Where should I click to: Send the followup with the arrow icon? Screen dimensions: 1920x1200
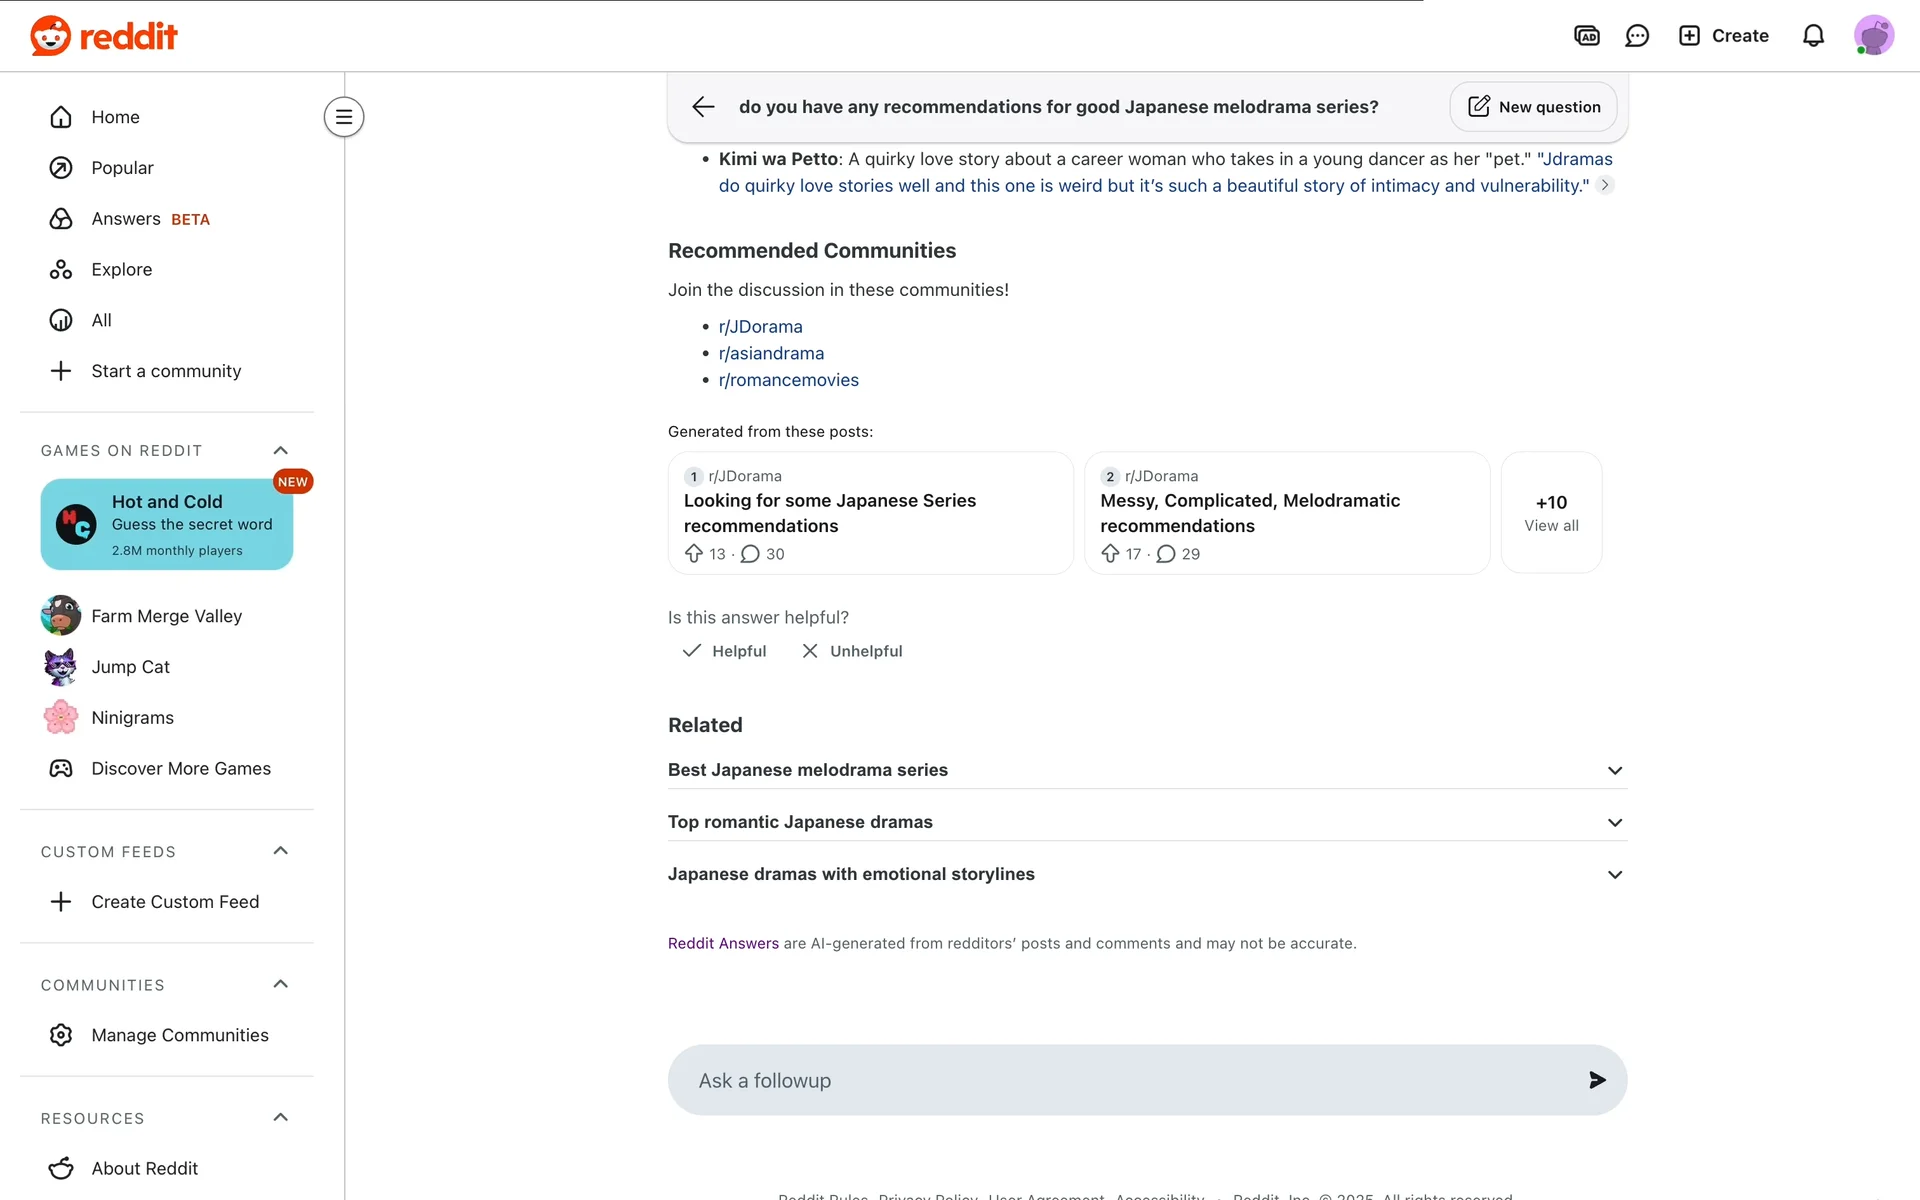tap(1597, 1080)
